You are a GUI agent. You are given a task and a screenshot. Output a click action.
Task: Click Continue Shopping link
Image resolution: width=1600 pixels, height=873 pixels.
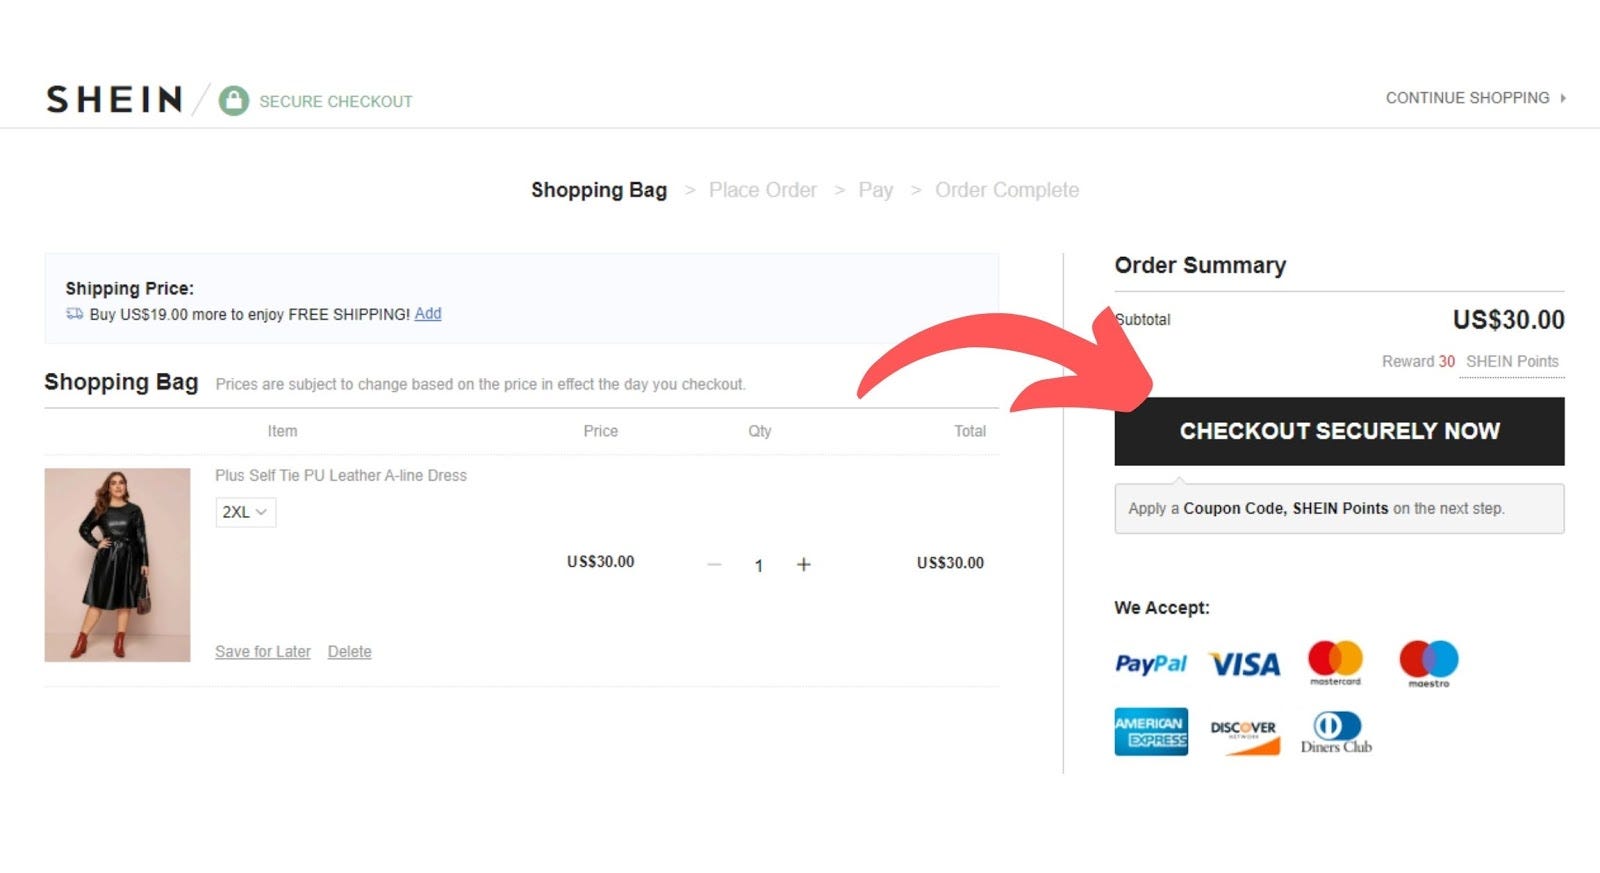pyautogui.click(x=1467, y=98)
